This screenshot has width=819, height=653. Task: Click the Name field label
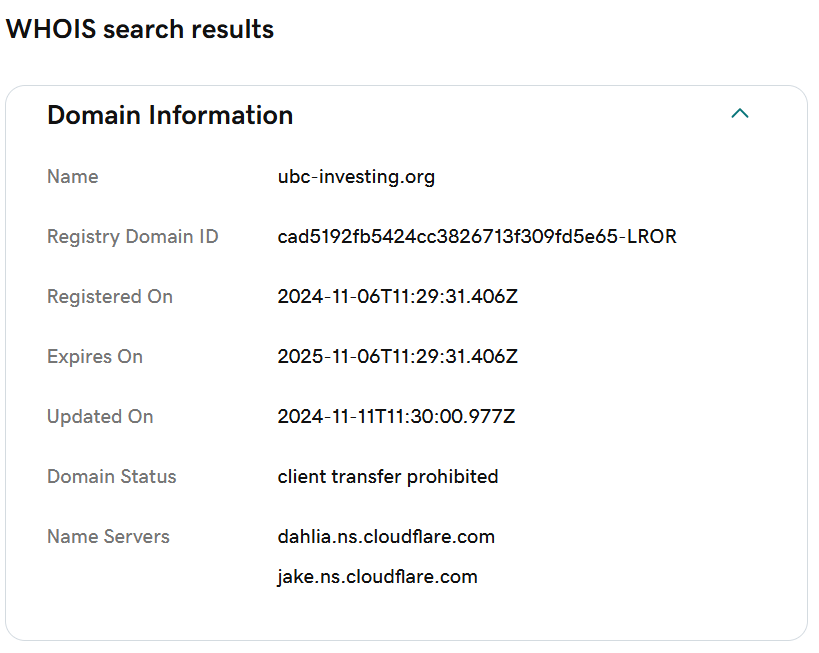coord(73,177)
